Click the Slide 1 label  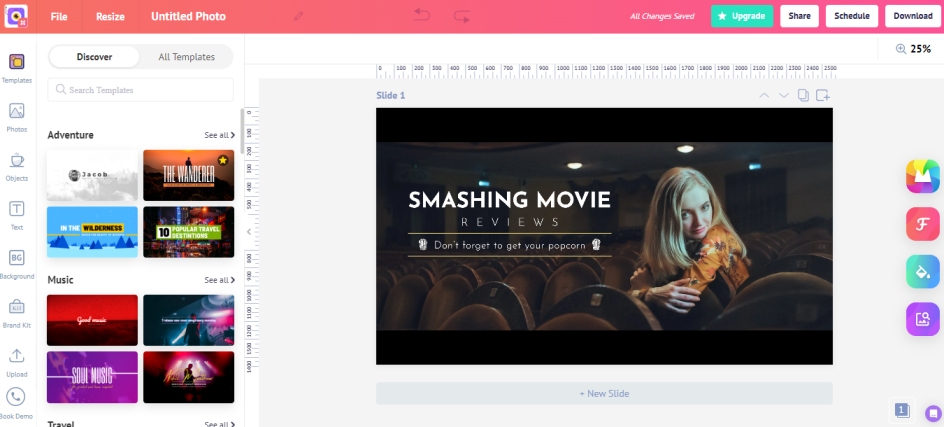coord(391,95)
